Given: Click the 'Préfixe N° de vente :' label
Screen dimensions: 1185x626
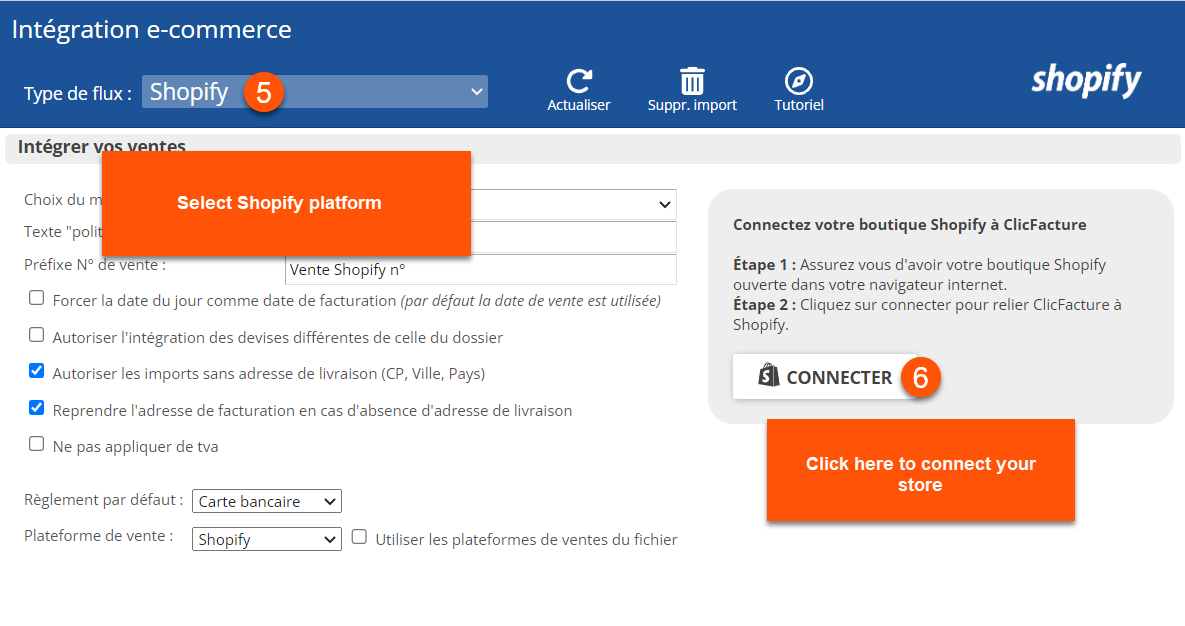Looking at the screenshot, I should pyautogui.click(x=95, y=265).
